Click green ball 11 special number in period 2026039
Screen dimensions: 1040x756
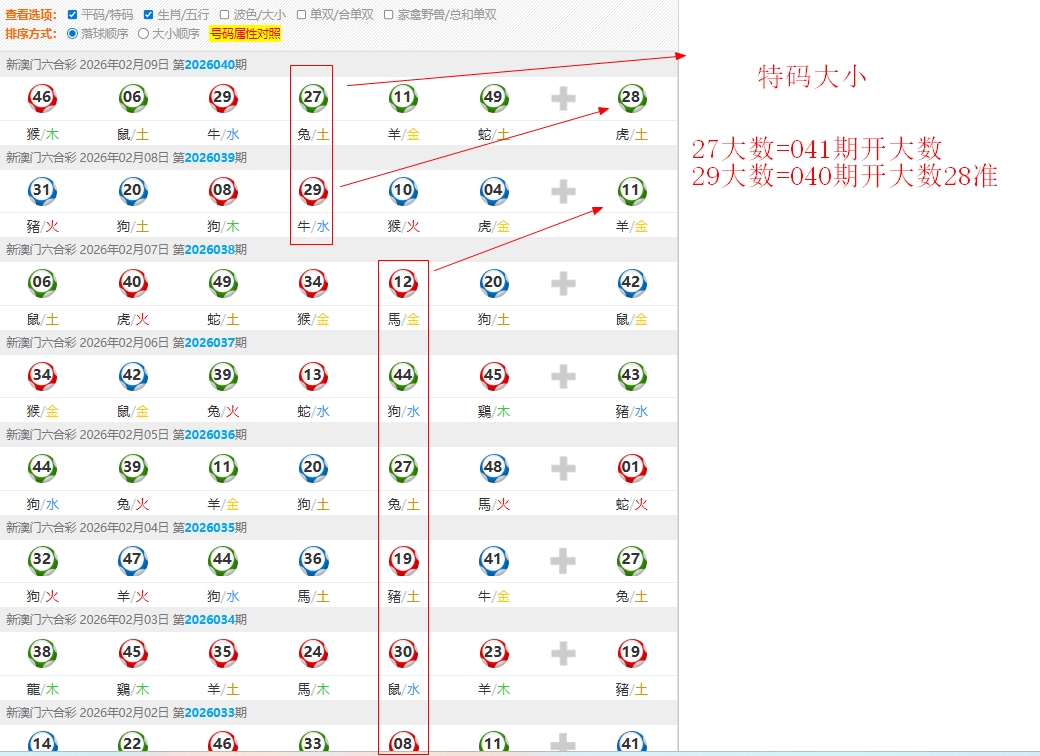click(631, 190)
